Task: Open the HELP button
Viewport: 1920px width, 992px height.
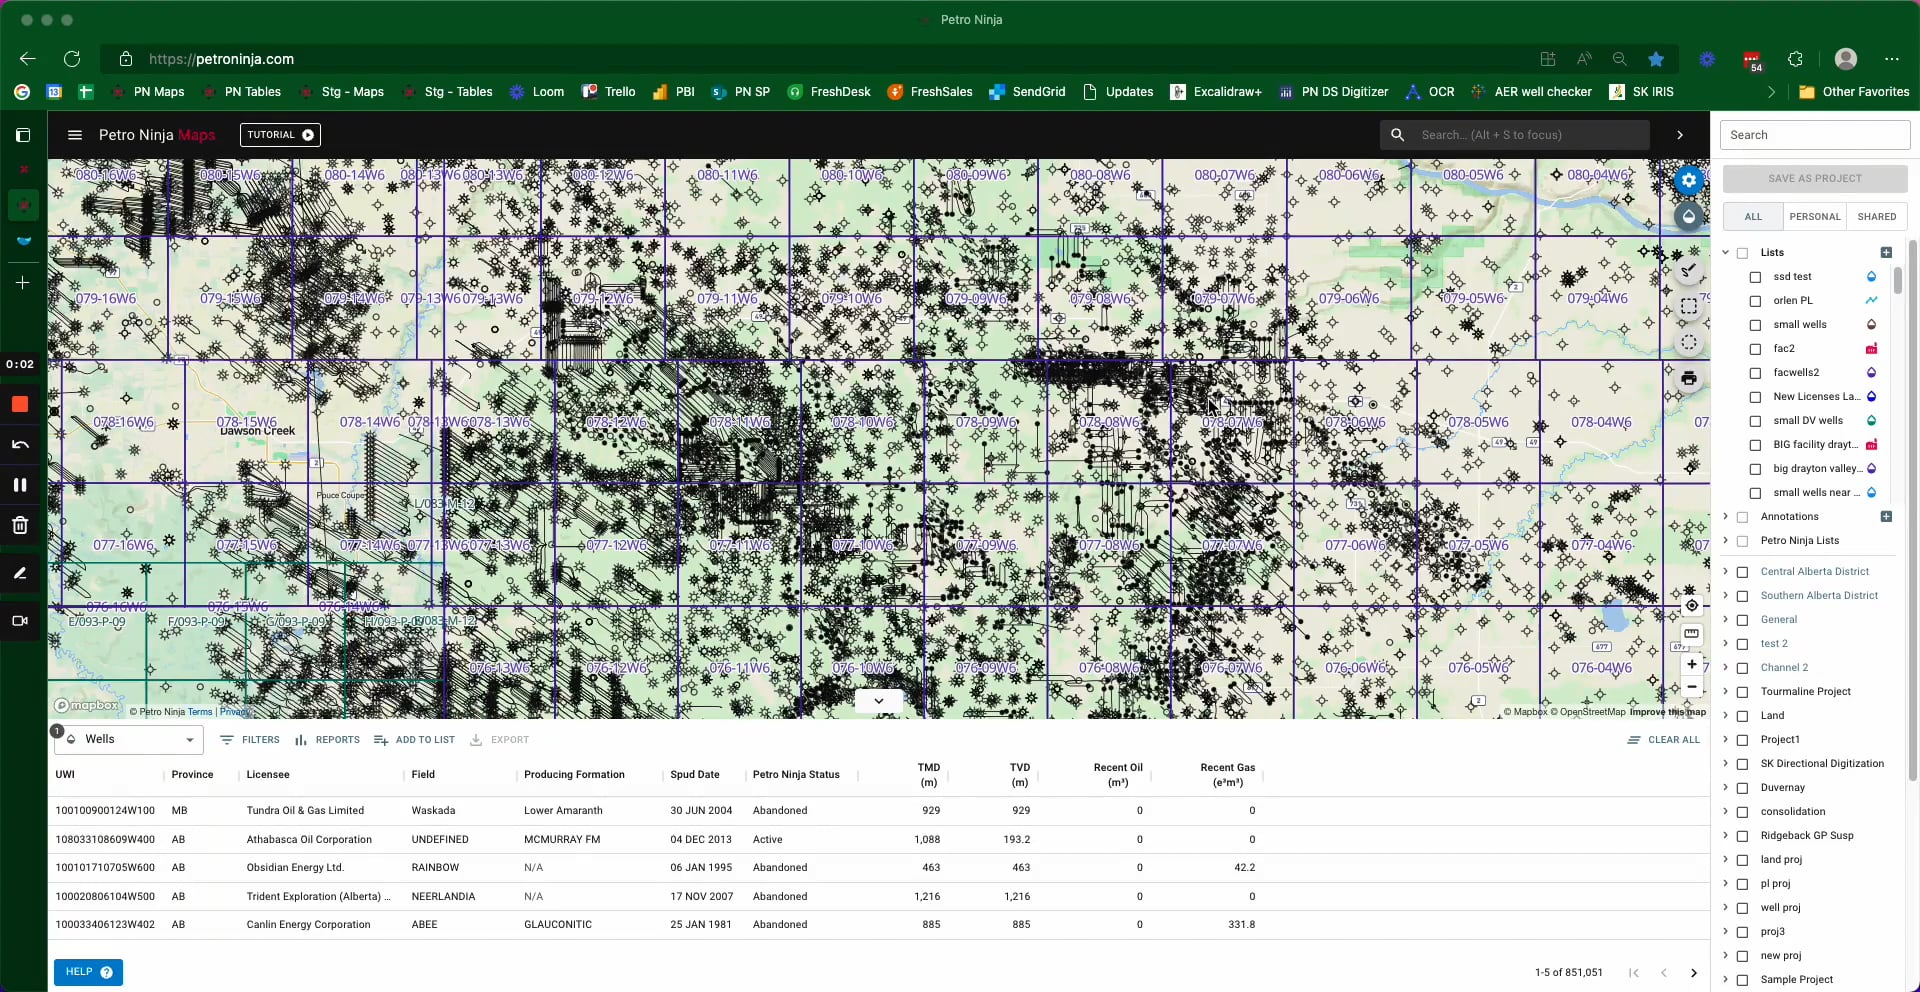Action: coord(88,972)
